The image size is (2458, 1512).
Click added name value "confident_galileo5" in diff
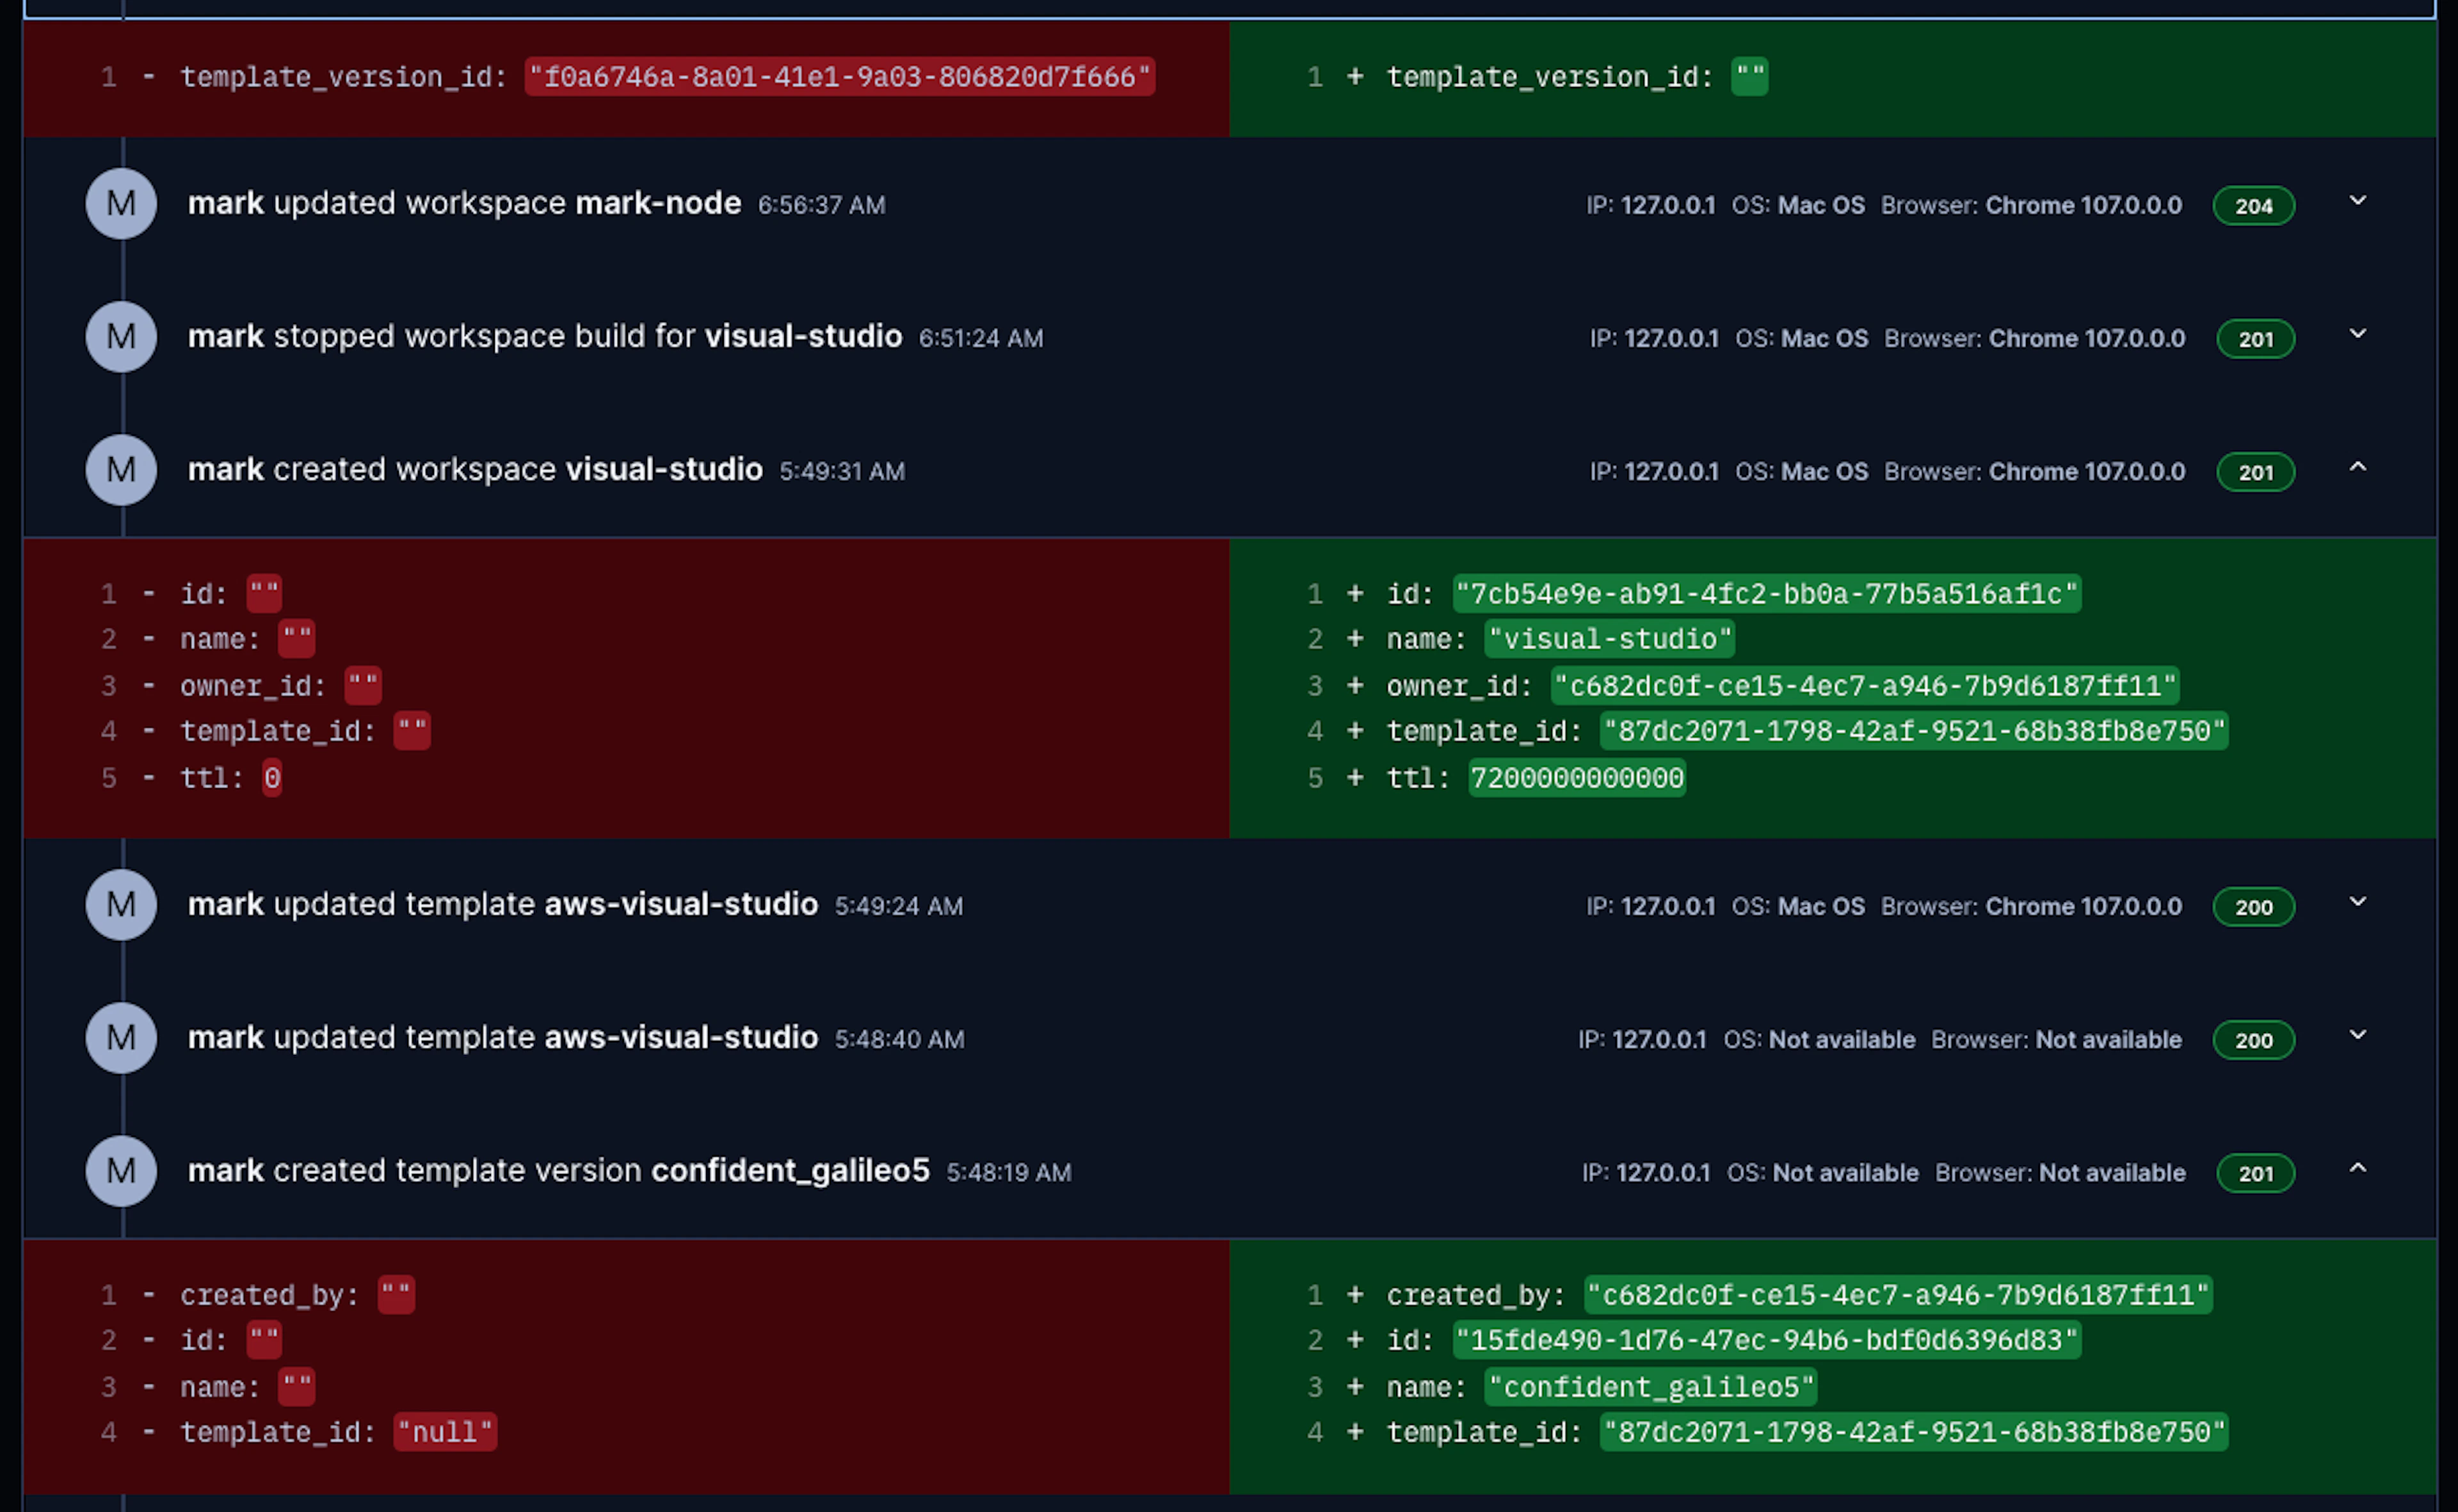pos(1651,1387)
